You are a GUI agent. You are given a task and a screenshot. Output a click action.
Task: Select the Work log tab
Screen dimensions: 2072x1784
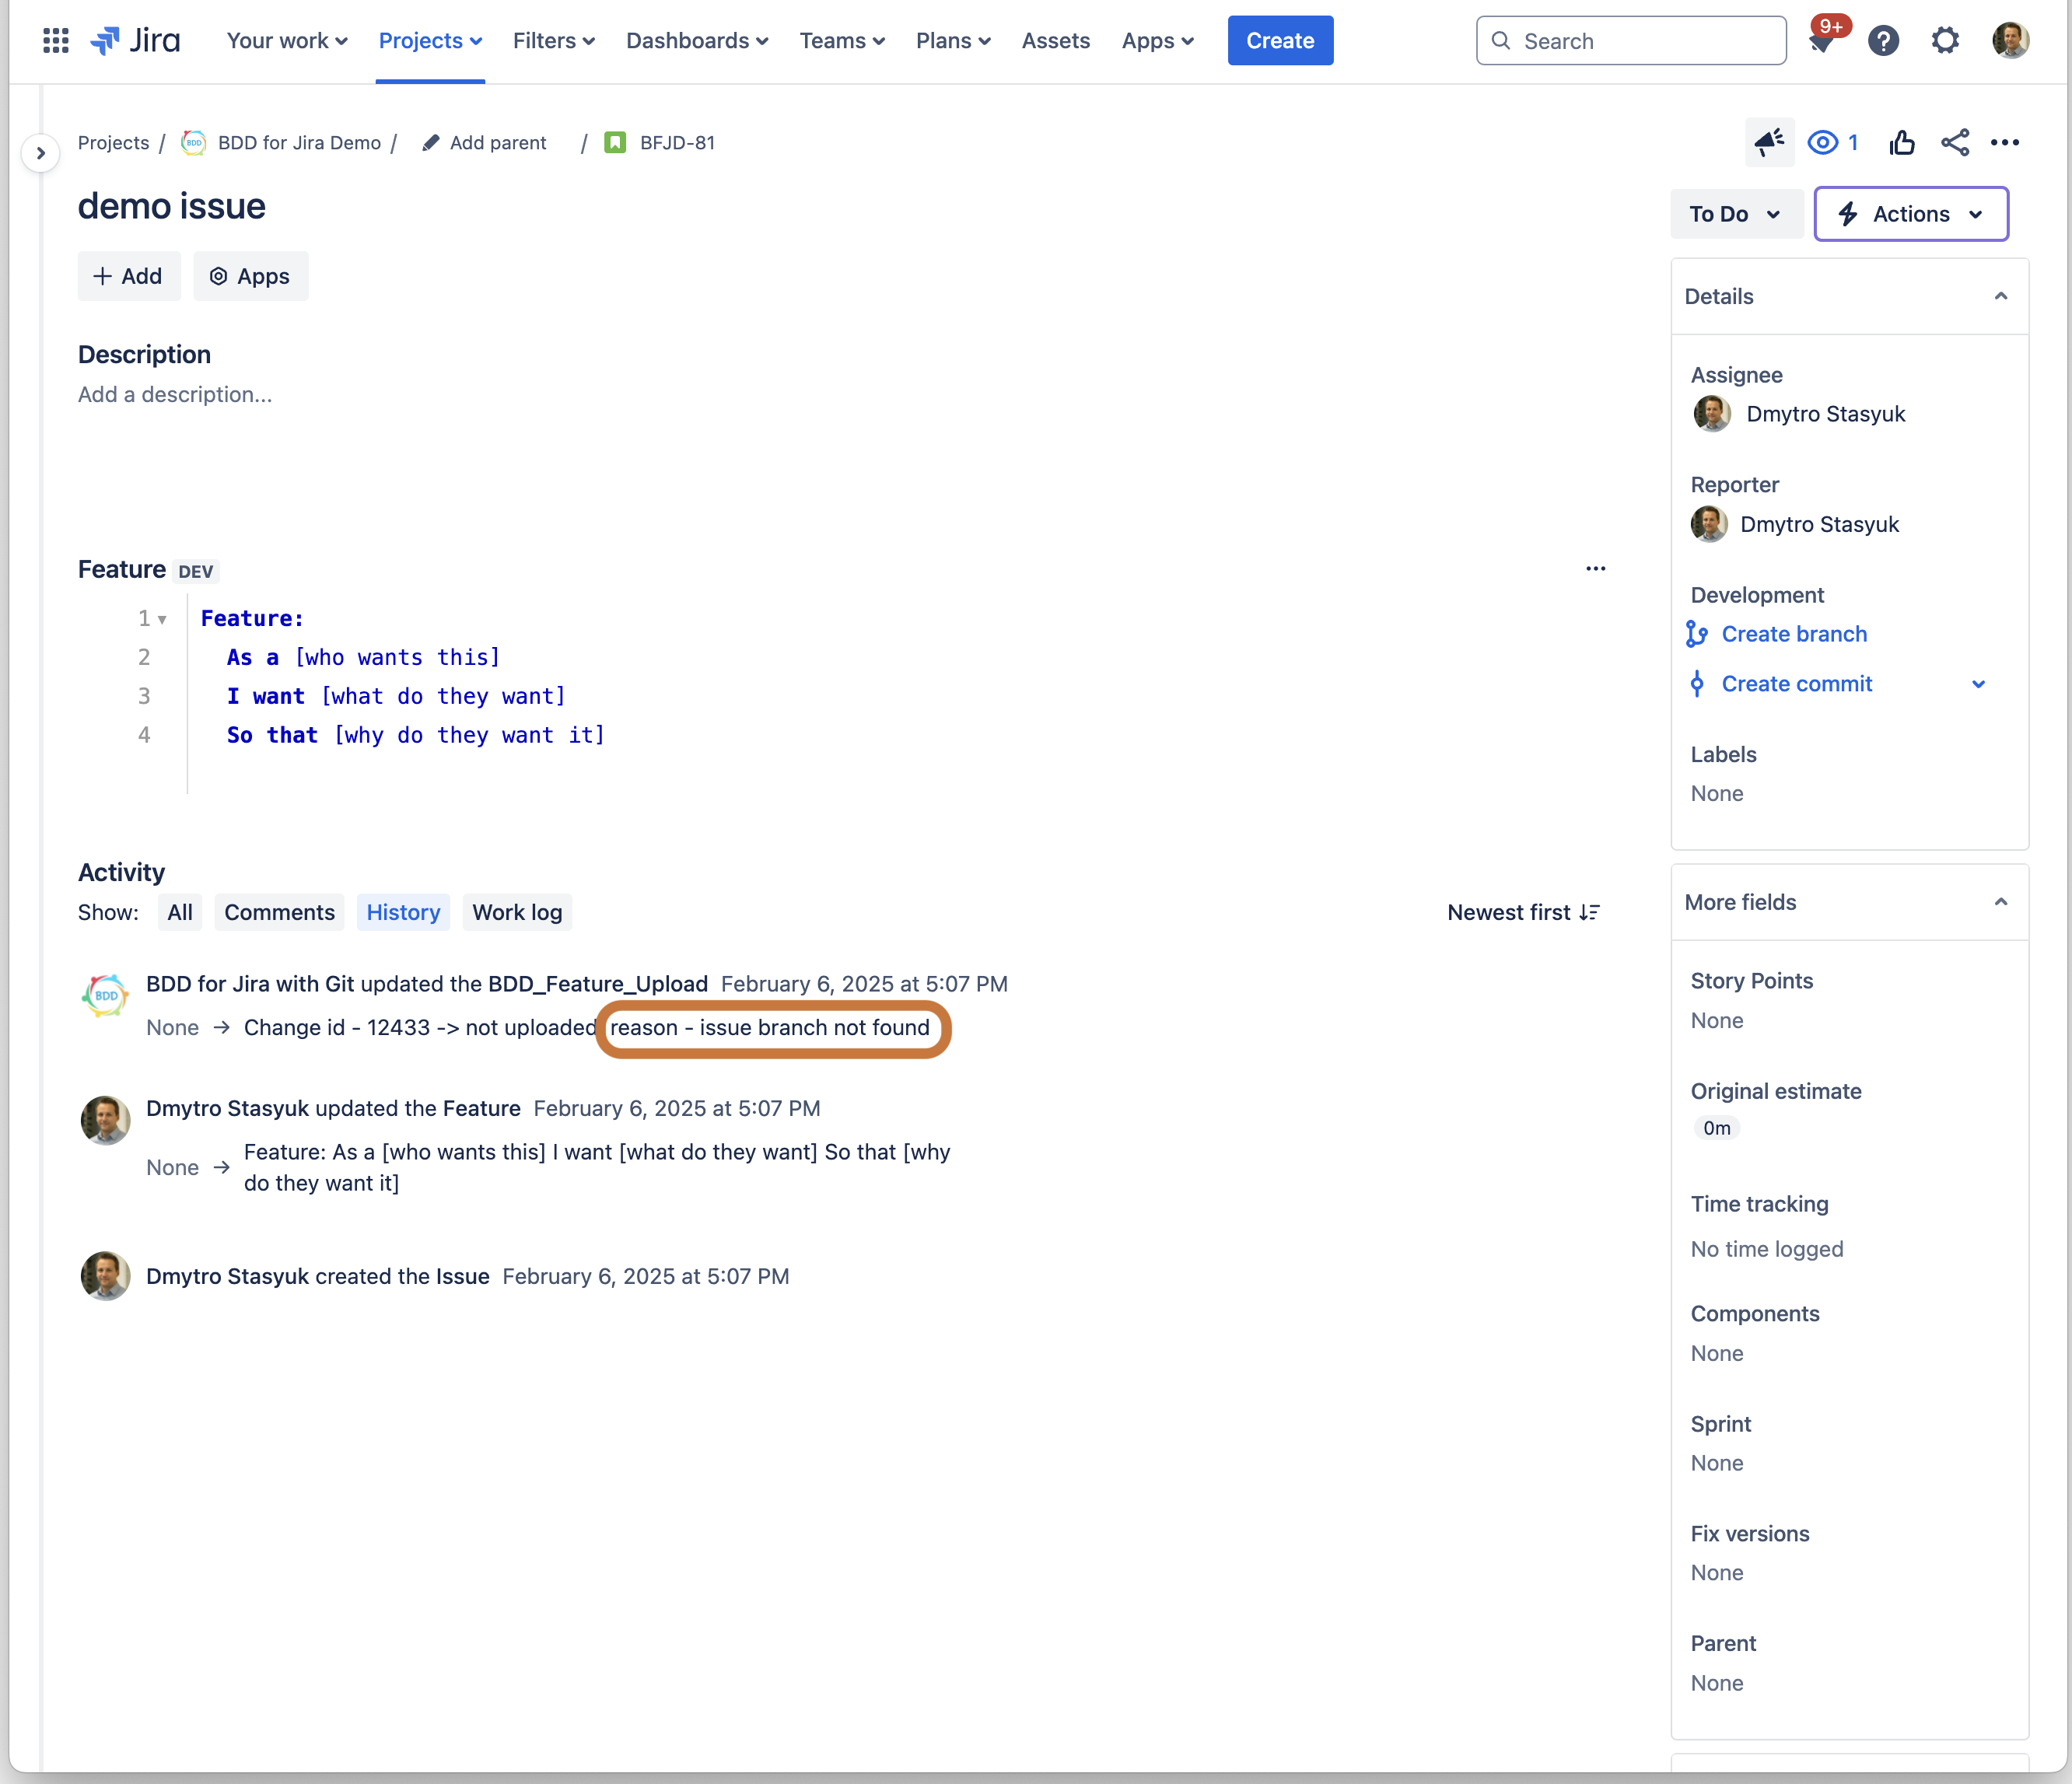pyautogui.click(x=517, y=912)
